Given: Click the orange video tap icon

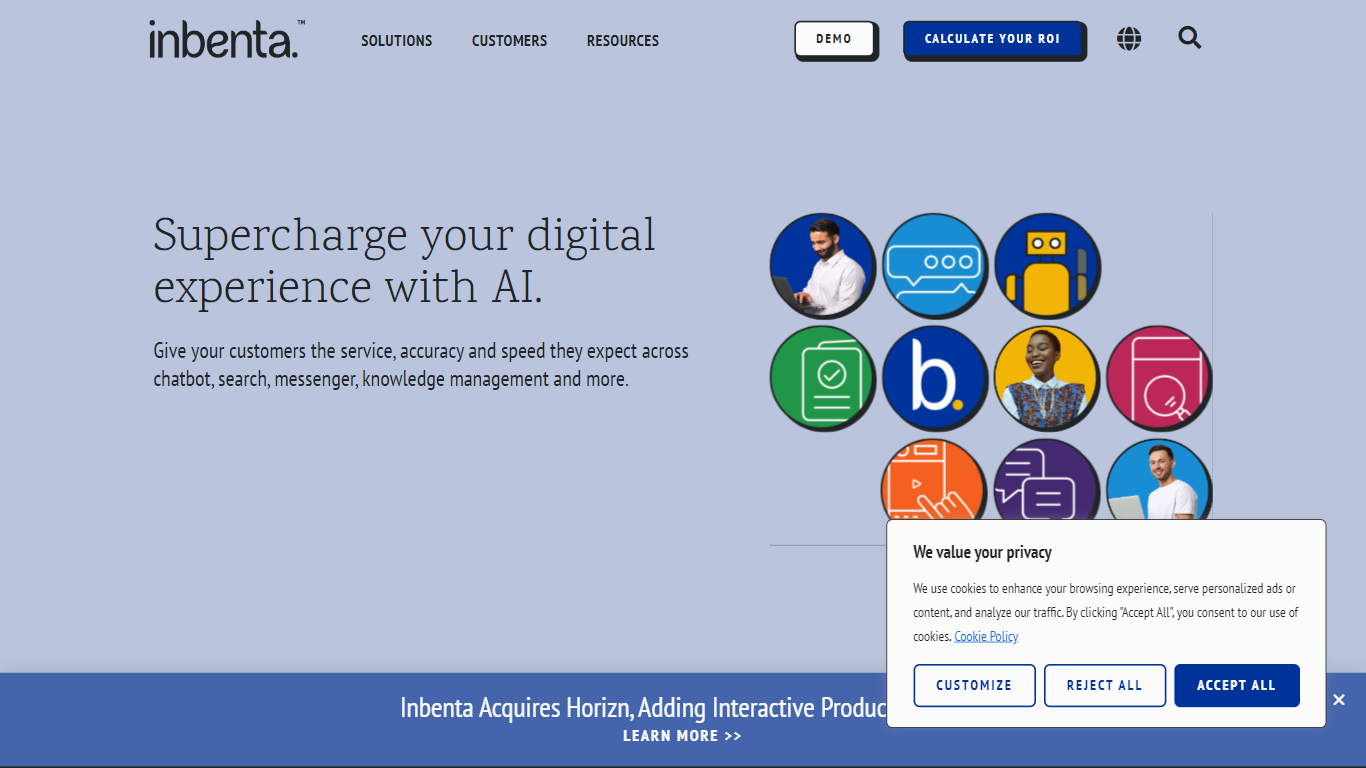Looking at the screenshot, I should (932, 483).
